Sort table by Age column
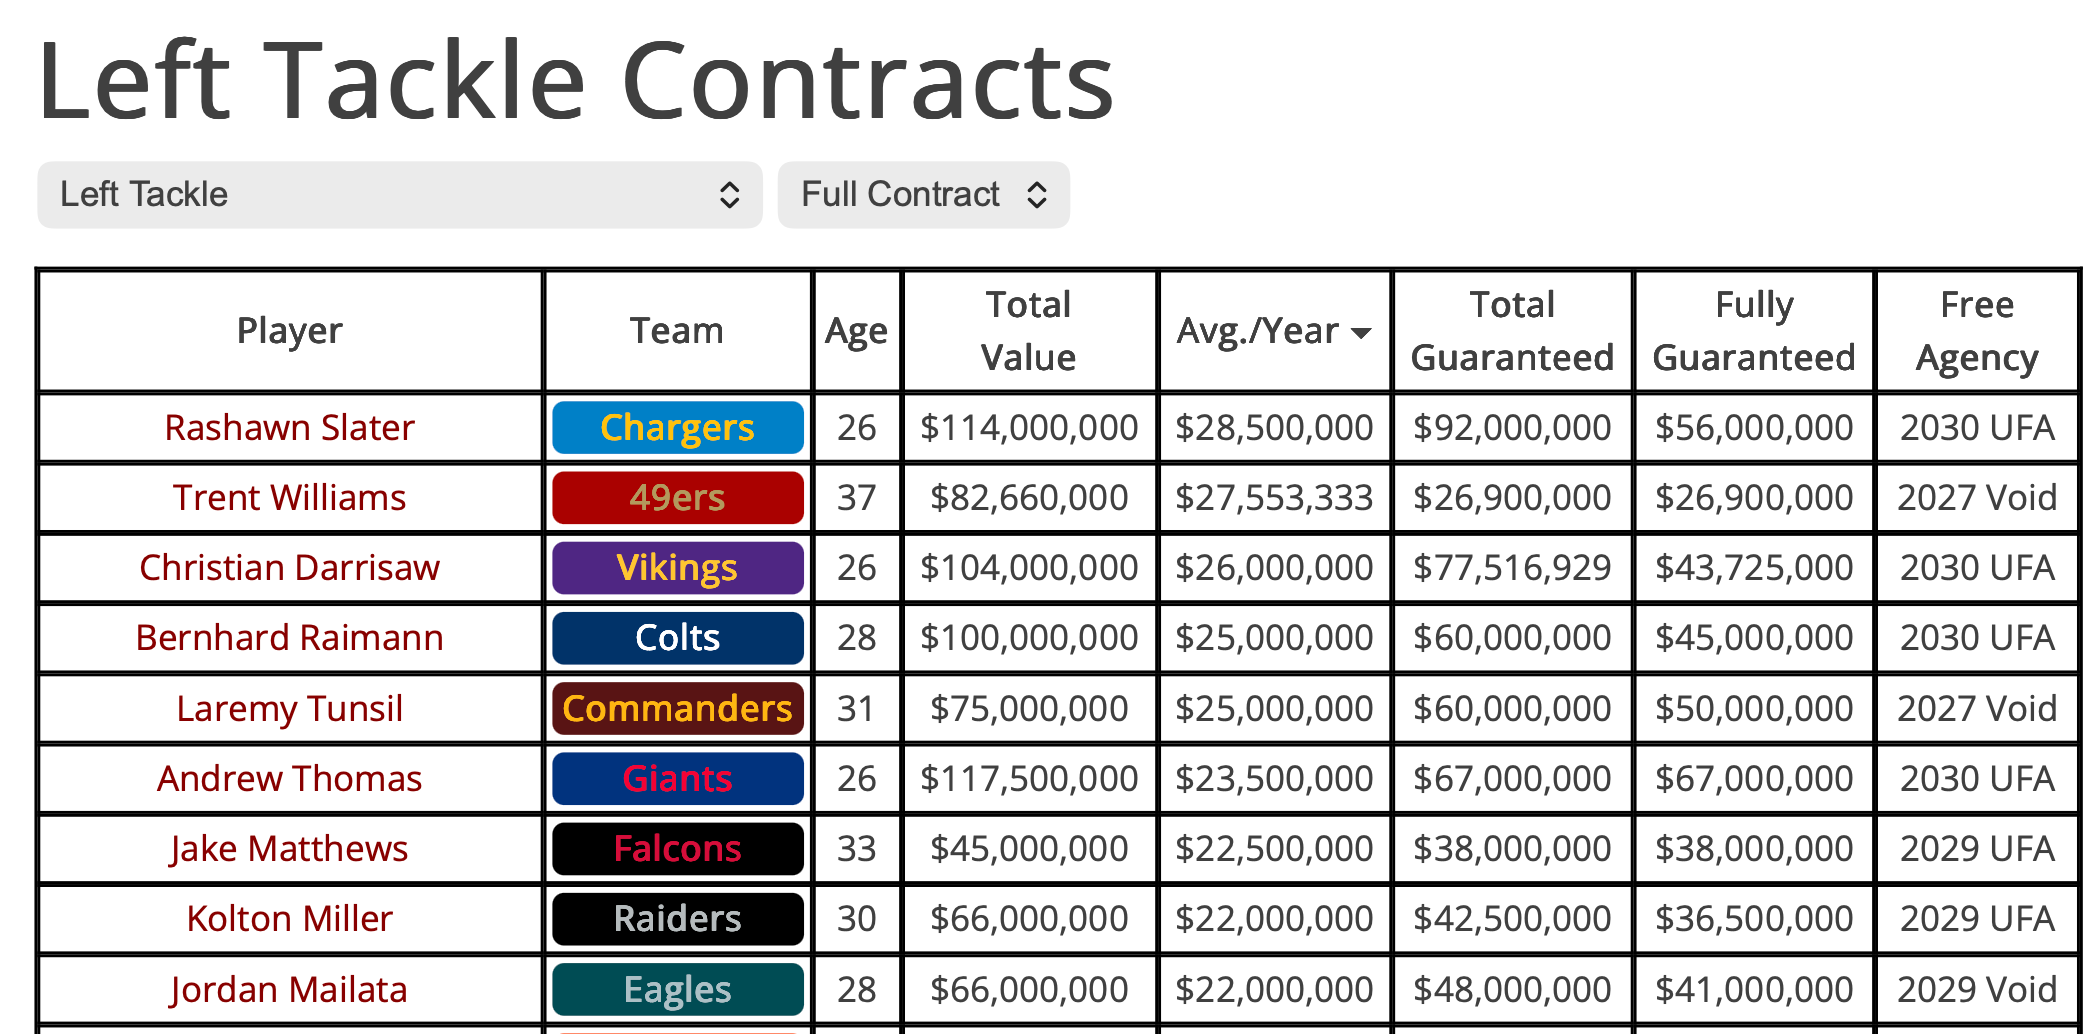This screenshot has width=2093, height=1034. tap(856, 331)
